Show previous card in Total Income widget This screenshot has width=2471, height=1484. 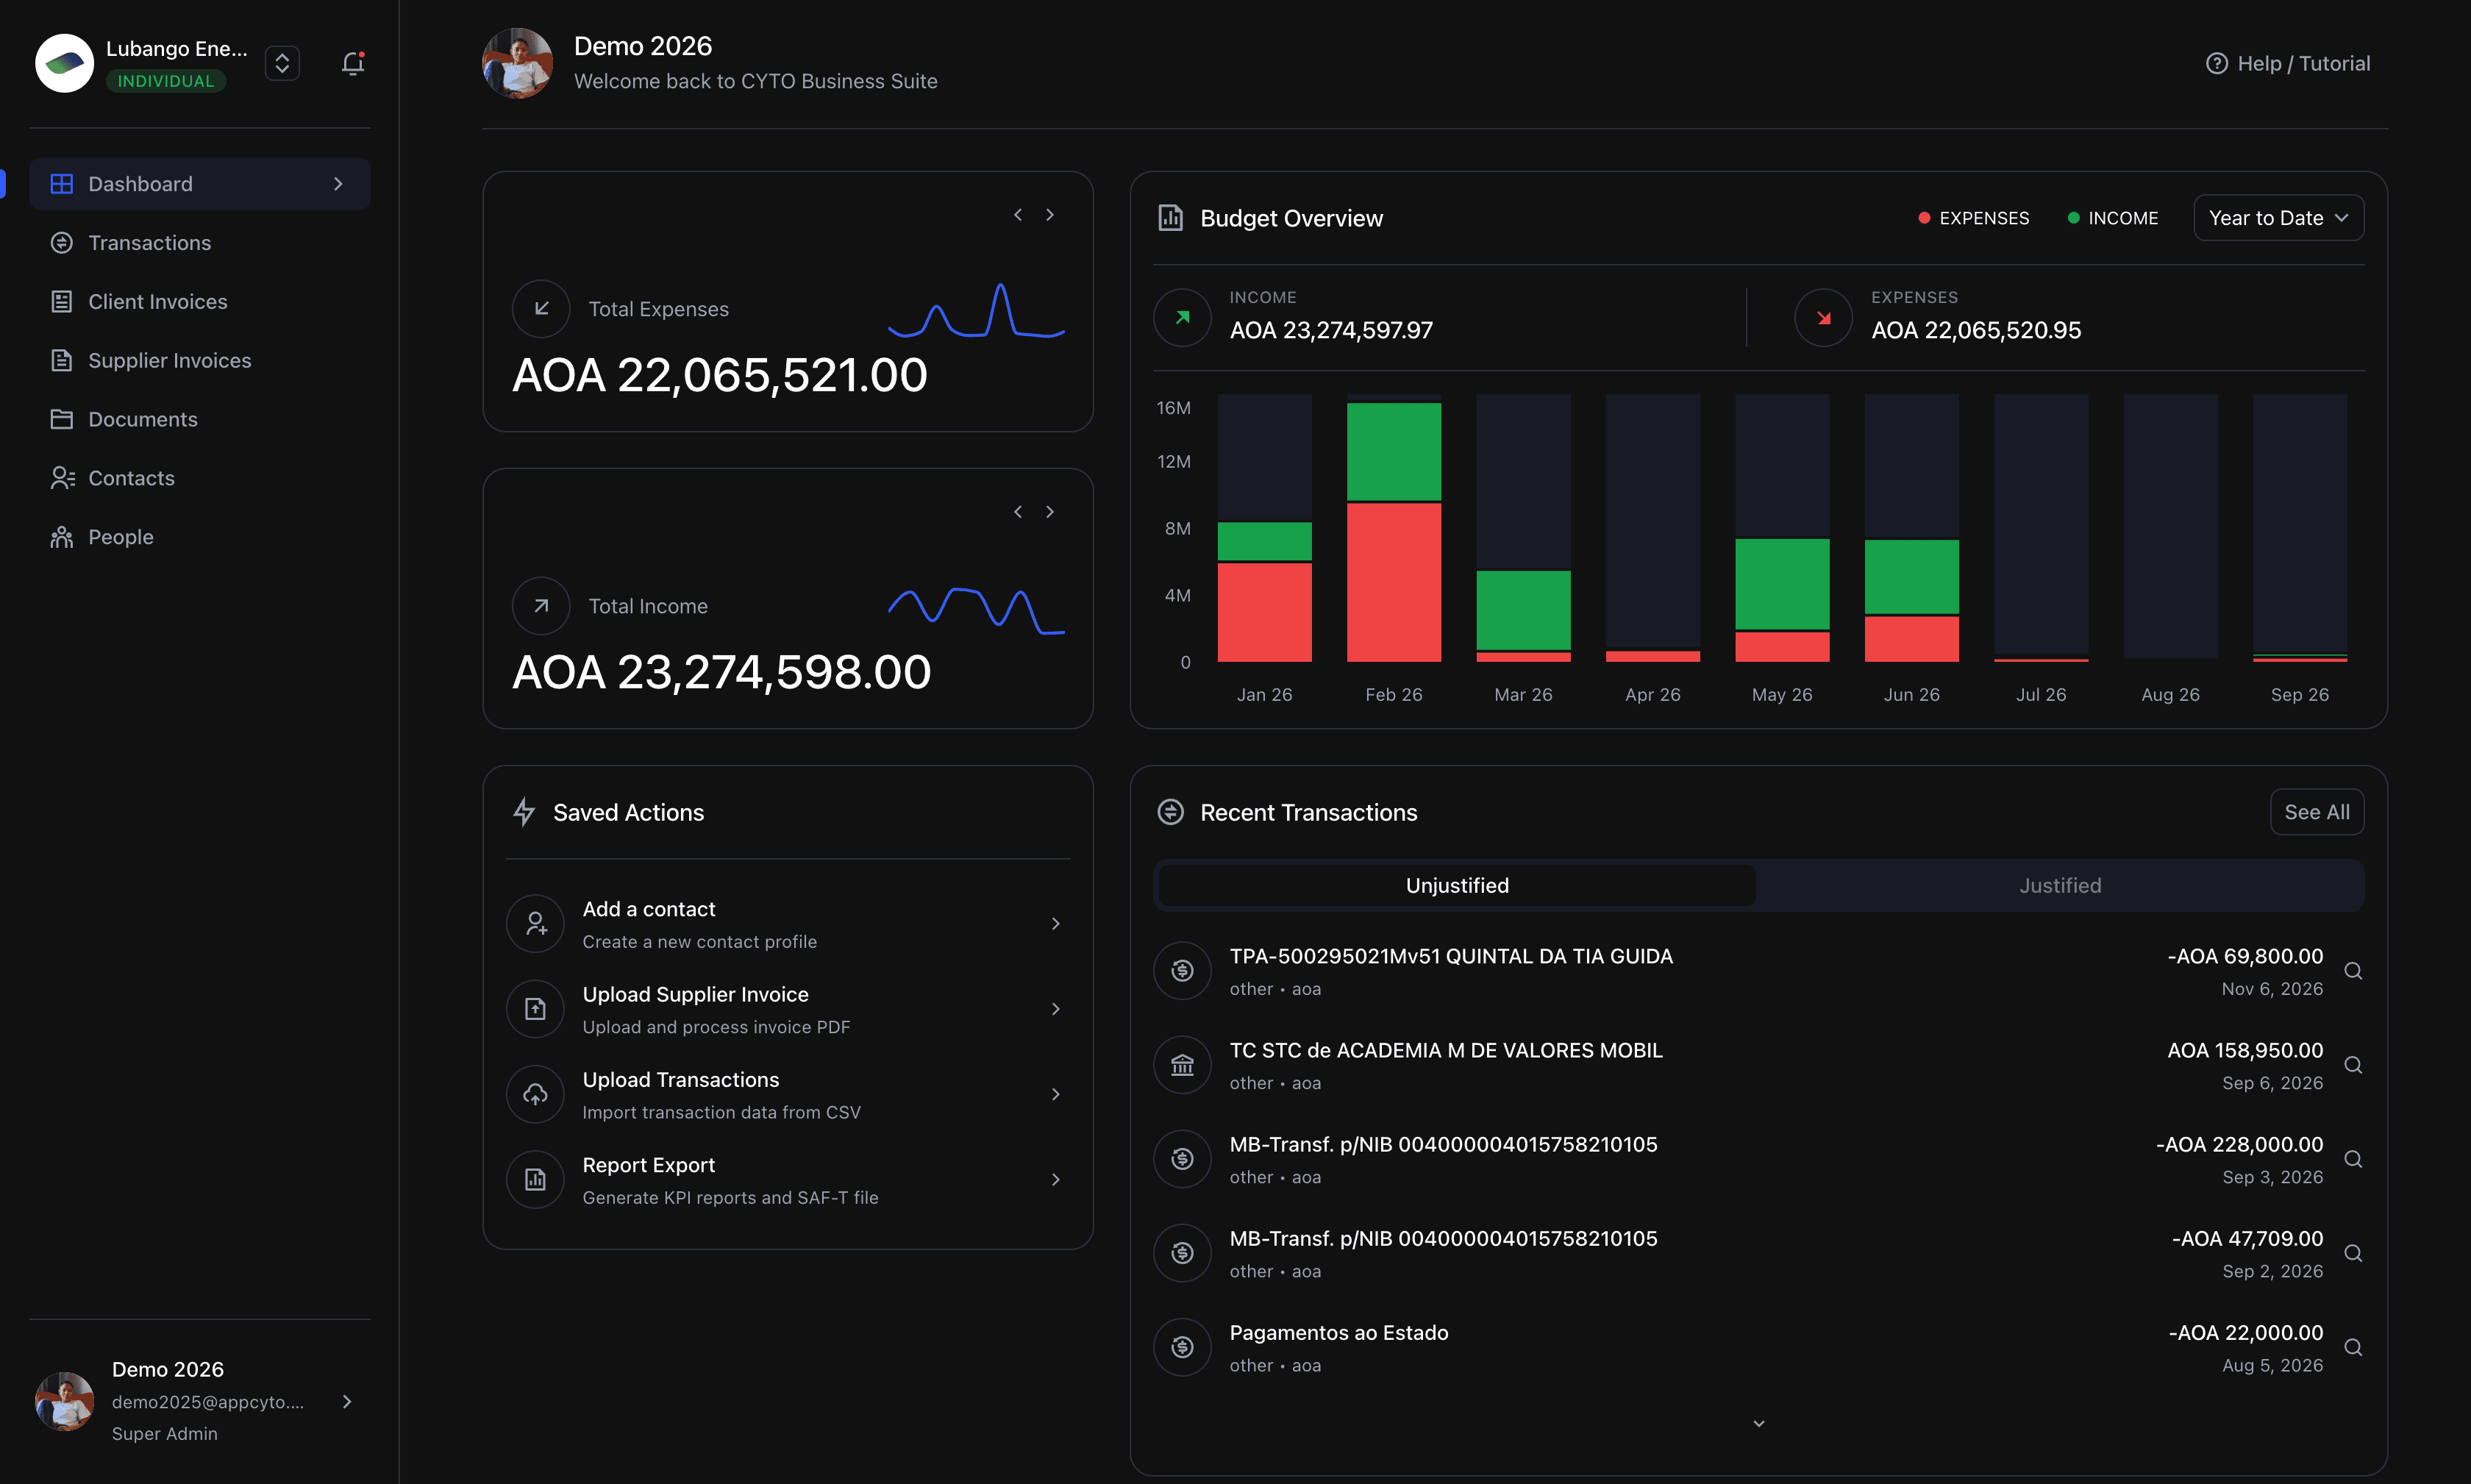pos(1018,512)
